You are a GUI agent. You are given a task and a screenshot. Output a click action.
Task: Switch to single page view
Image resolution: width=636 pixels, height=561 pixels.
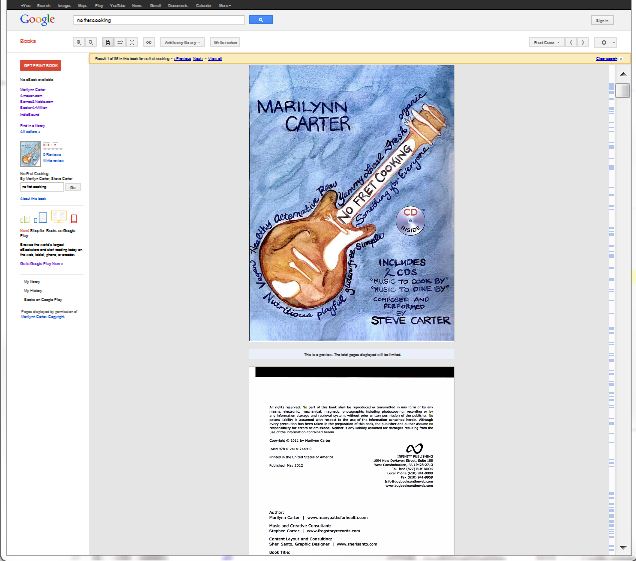[x=108, y=43]
